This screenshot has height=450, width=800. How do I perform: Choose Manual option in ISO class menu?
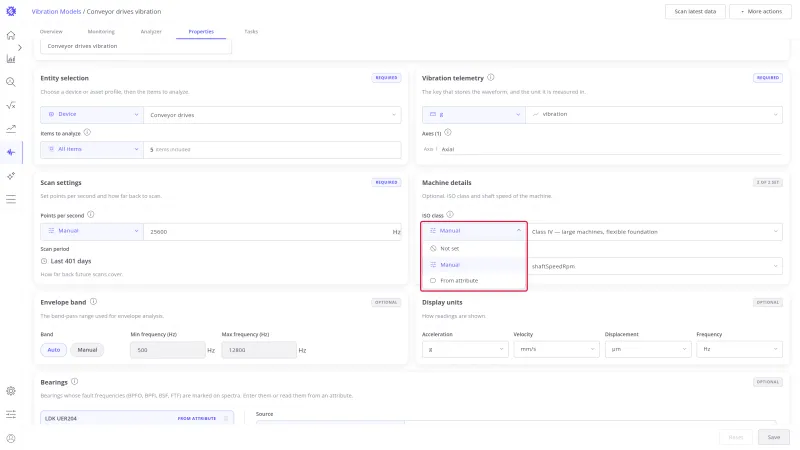pyautogui.click(x=474, y=265)
